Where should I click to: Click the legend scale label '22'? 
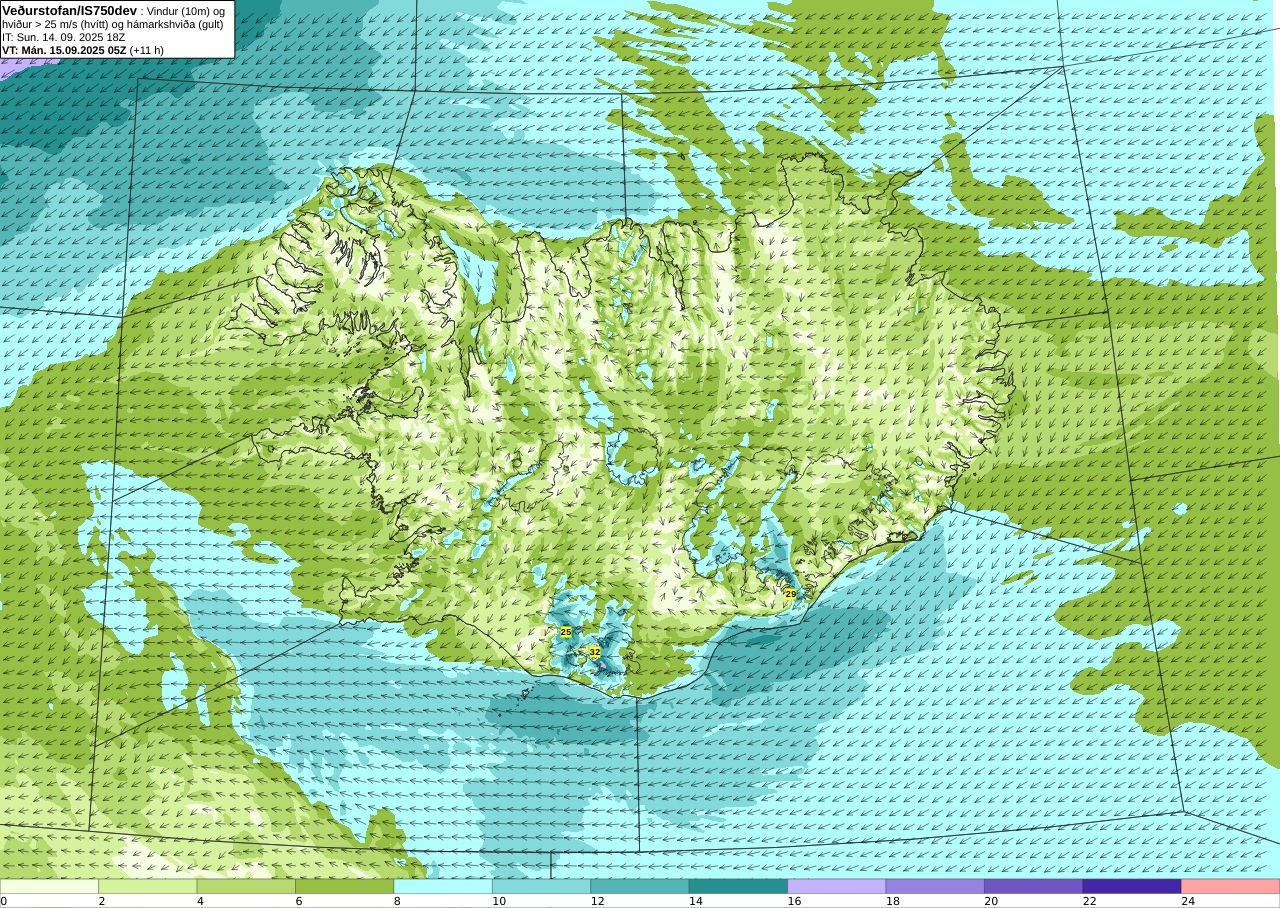1089,901
